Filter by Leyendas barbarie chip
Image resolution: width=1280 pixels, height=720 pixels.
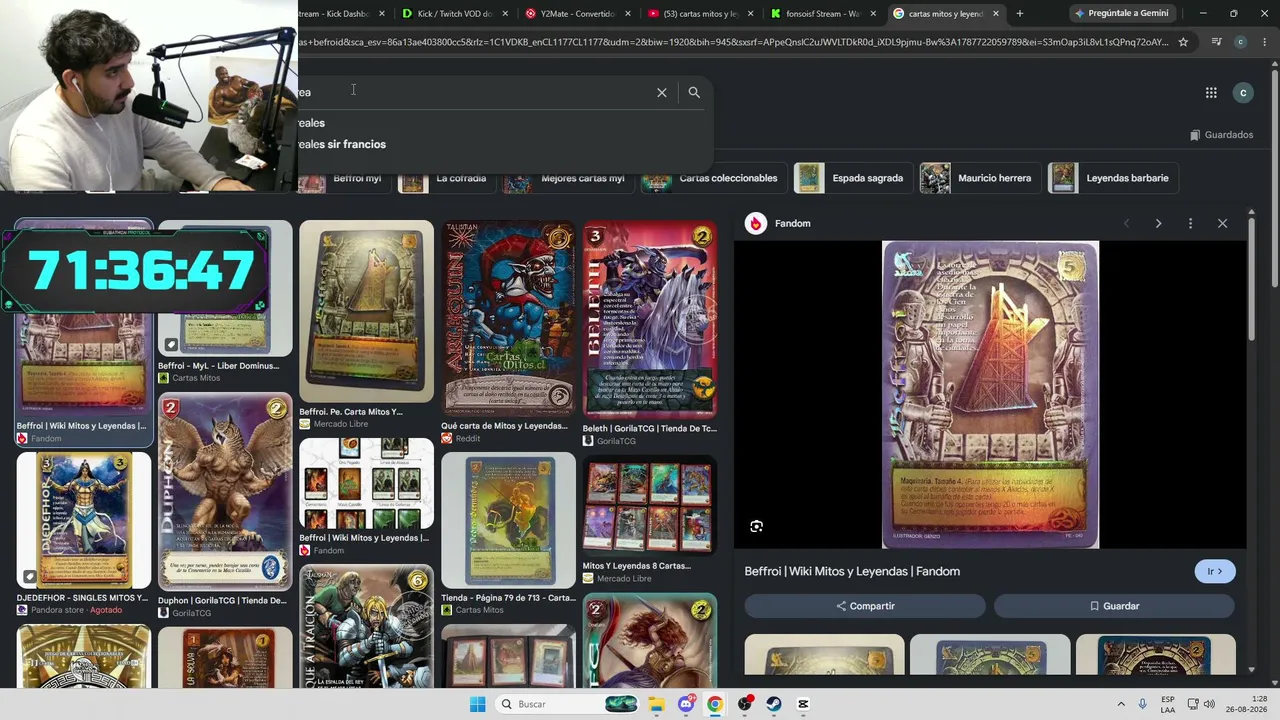tap(1112, 179)
